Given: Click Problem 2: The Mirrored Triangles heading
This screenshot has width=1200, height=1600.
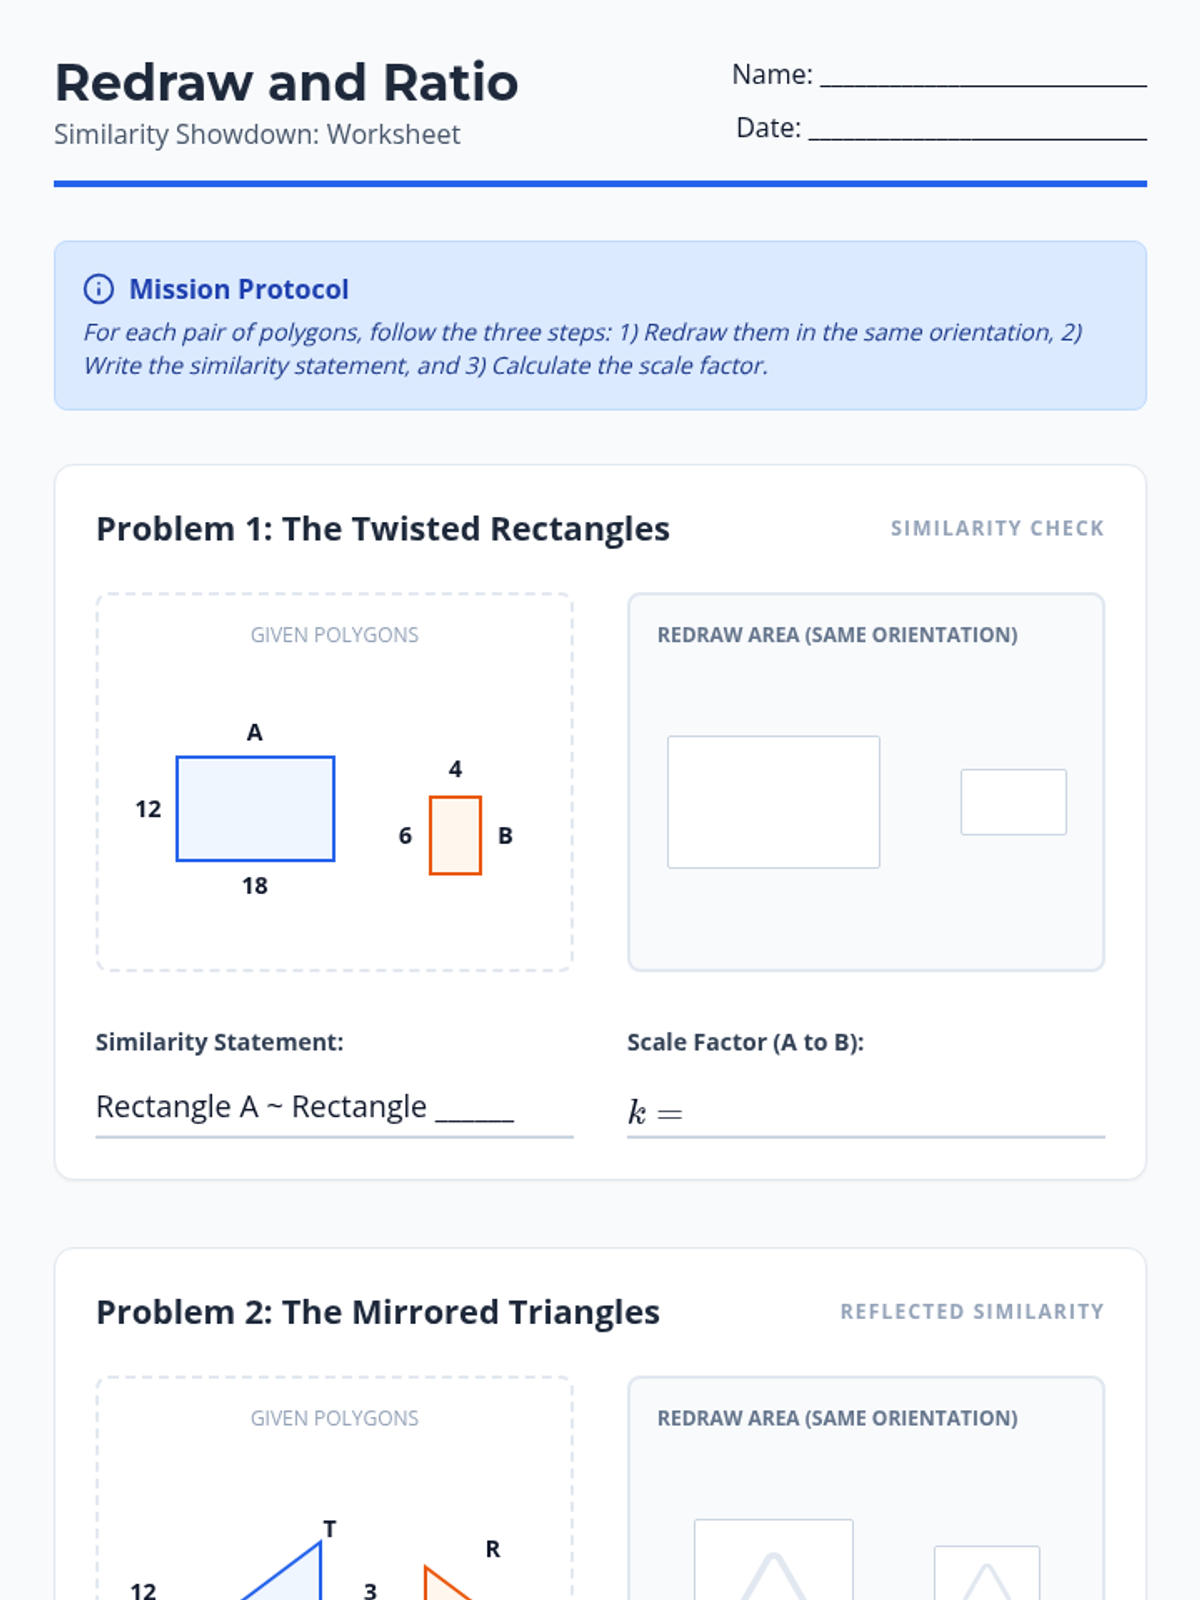Looking at the screenshot, I should 377,1311.
